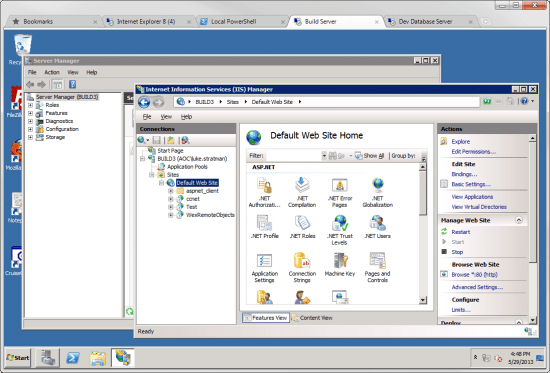This screenshot has width=550, height=373.
Task: Switch to Local PowerShell tab
Action: [x=242, y=22]
